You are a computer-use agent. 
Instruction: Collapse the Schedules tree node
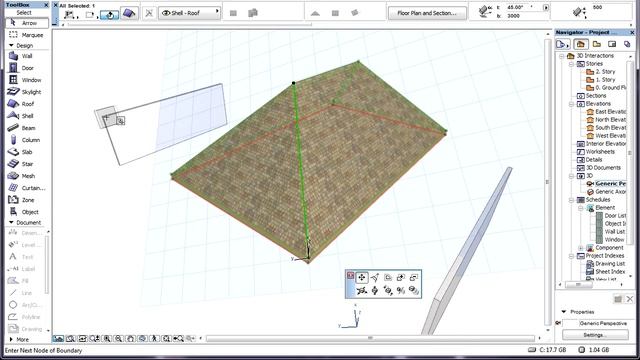click(571, 200)
